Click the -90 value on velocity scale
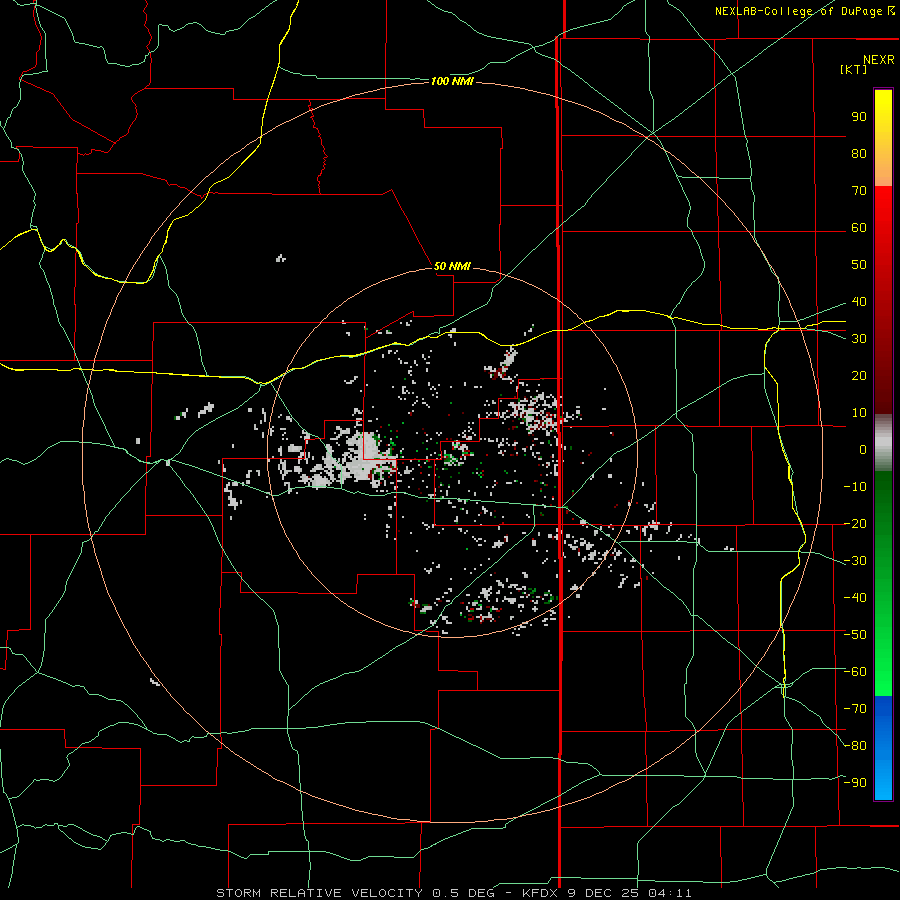900x900 pixels. tap(855, 783)
